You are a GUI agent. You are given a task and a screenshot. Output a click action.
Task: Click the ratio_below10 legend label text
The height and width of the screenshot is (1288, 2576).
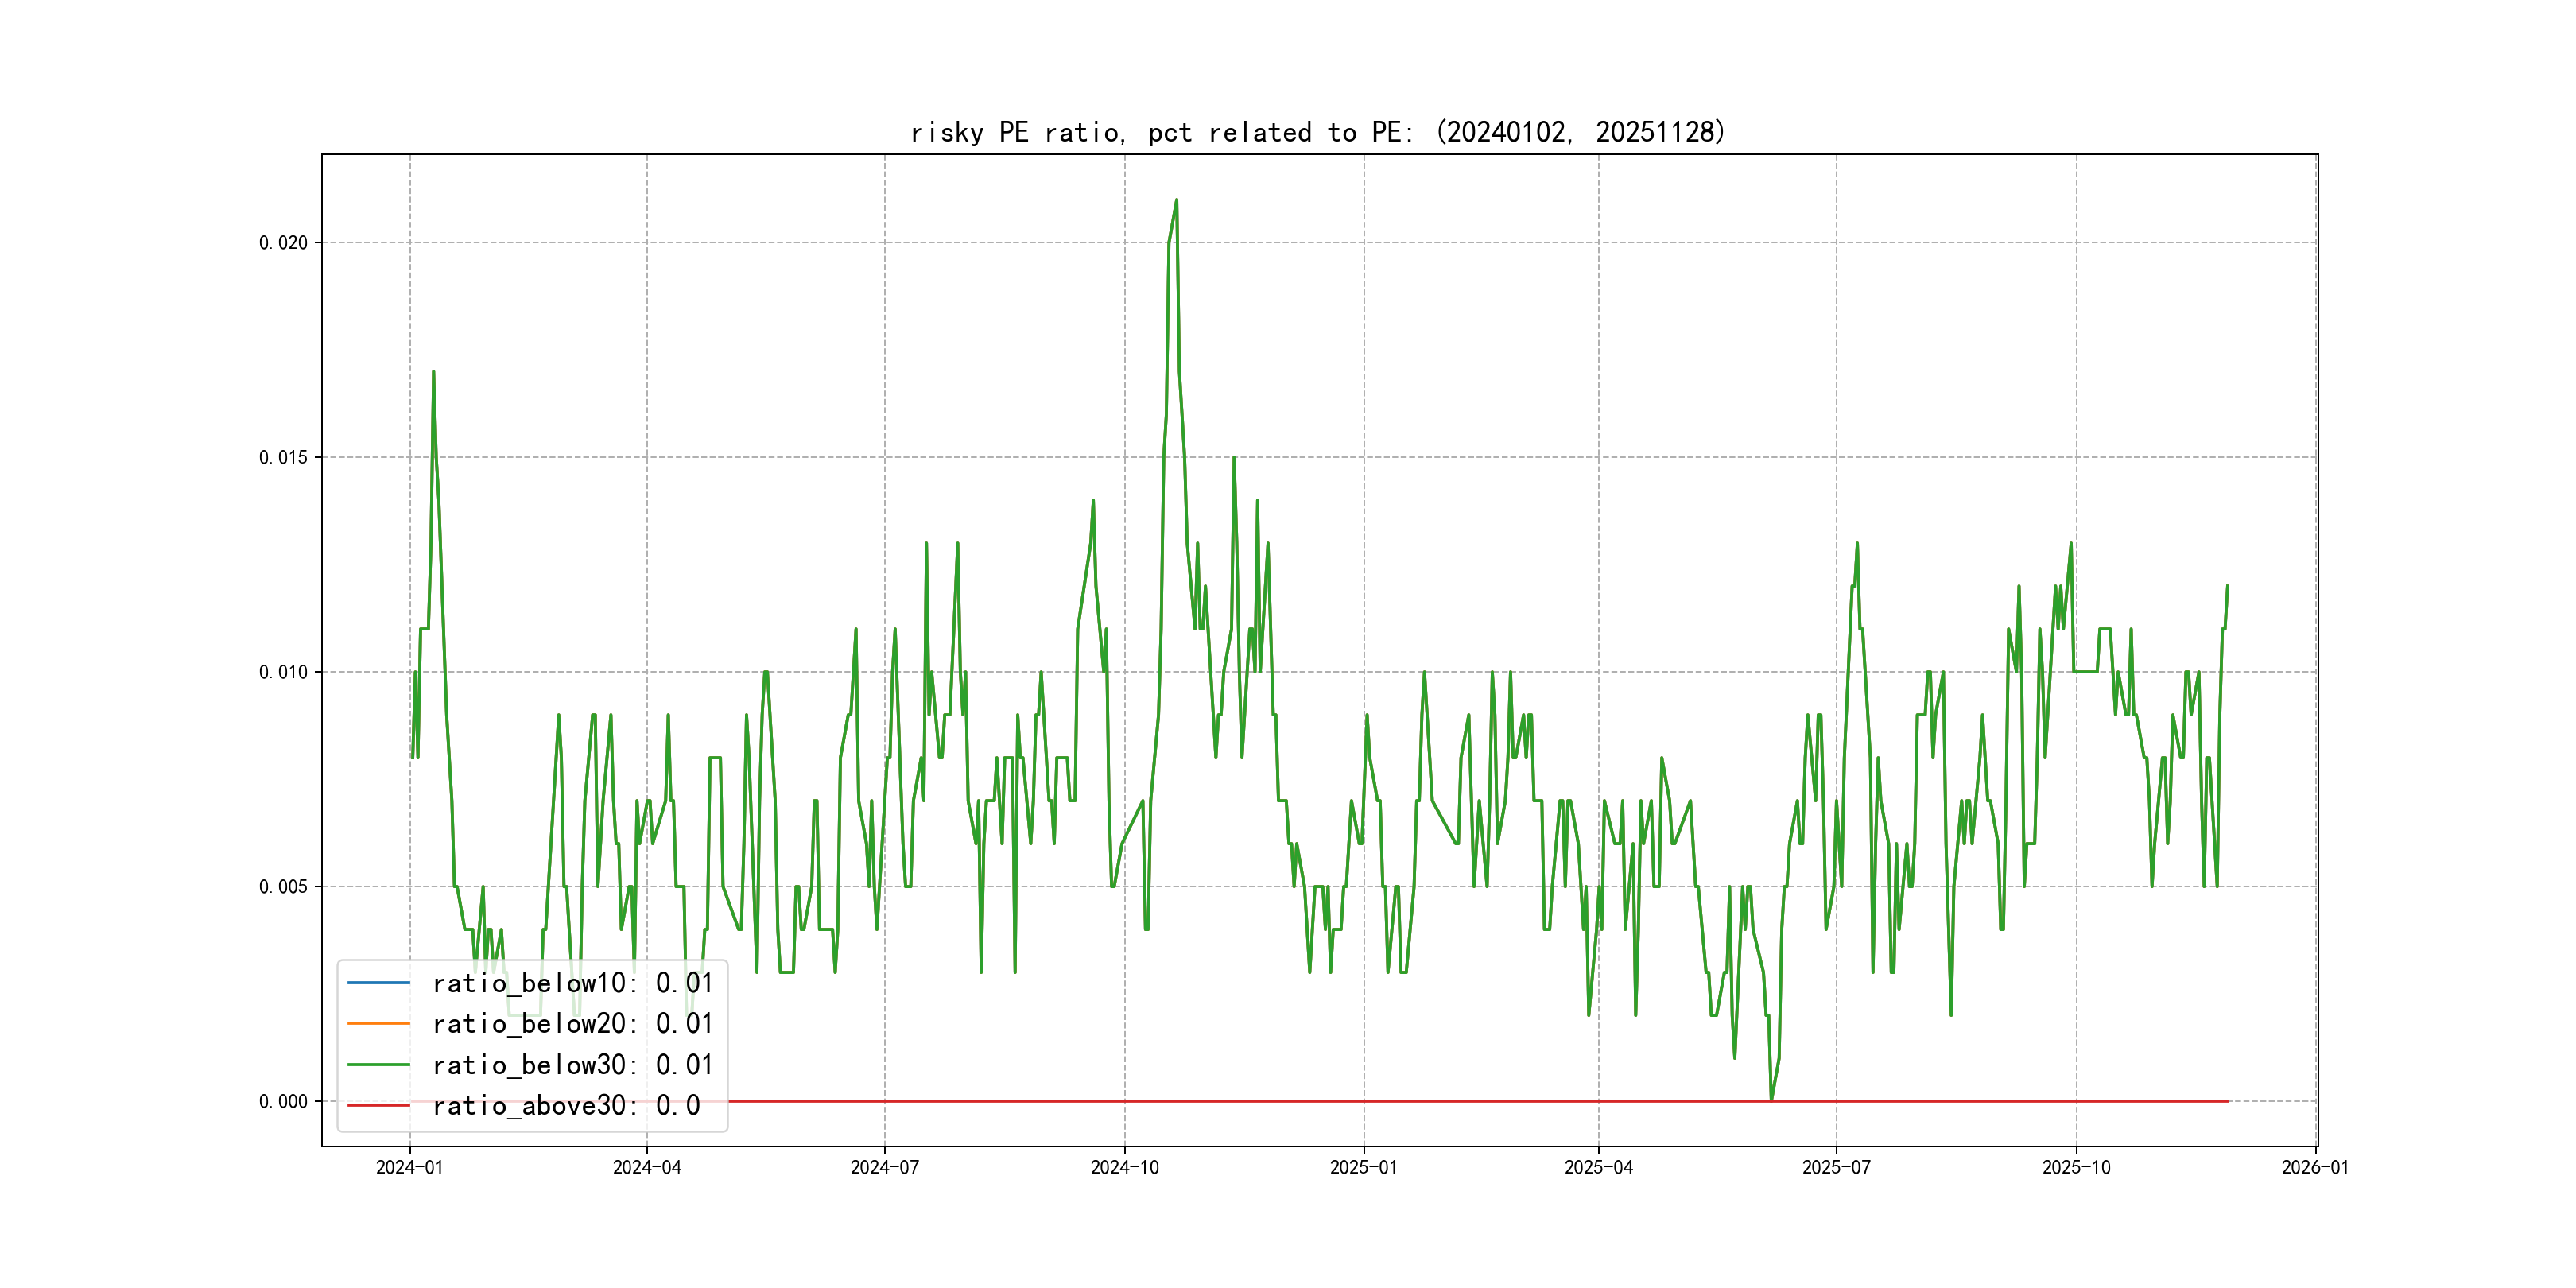[x=572, y=983]
